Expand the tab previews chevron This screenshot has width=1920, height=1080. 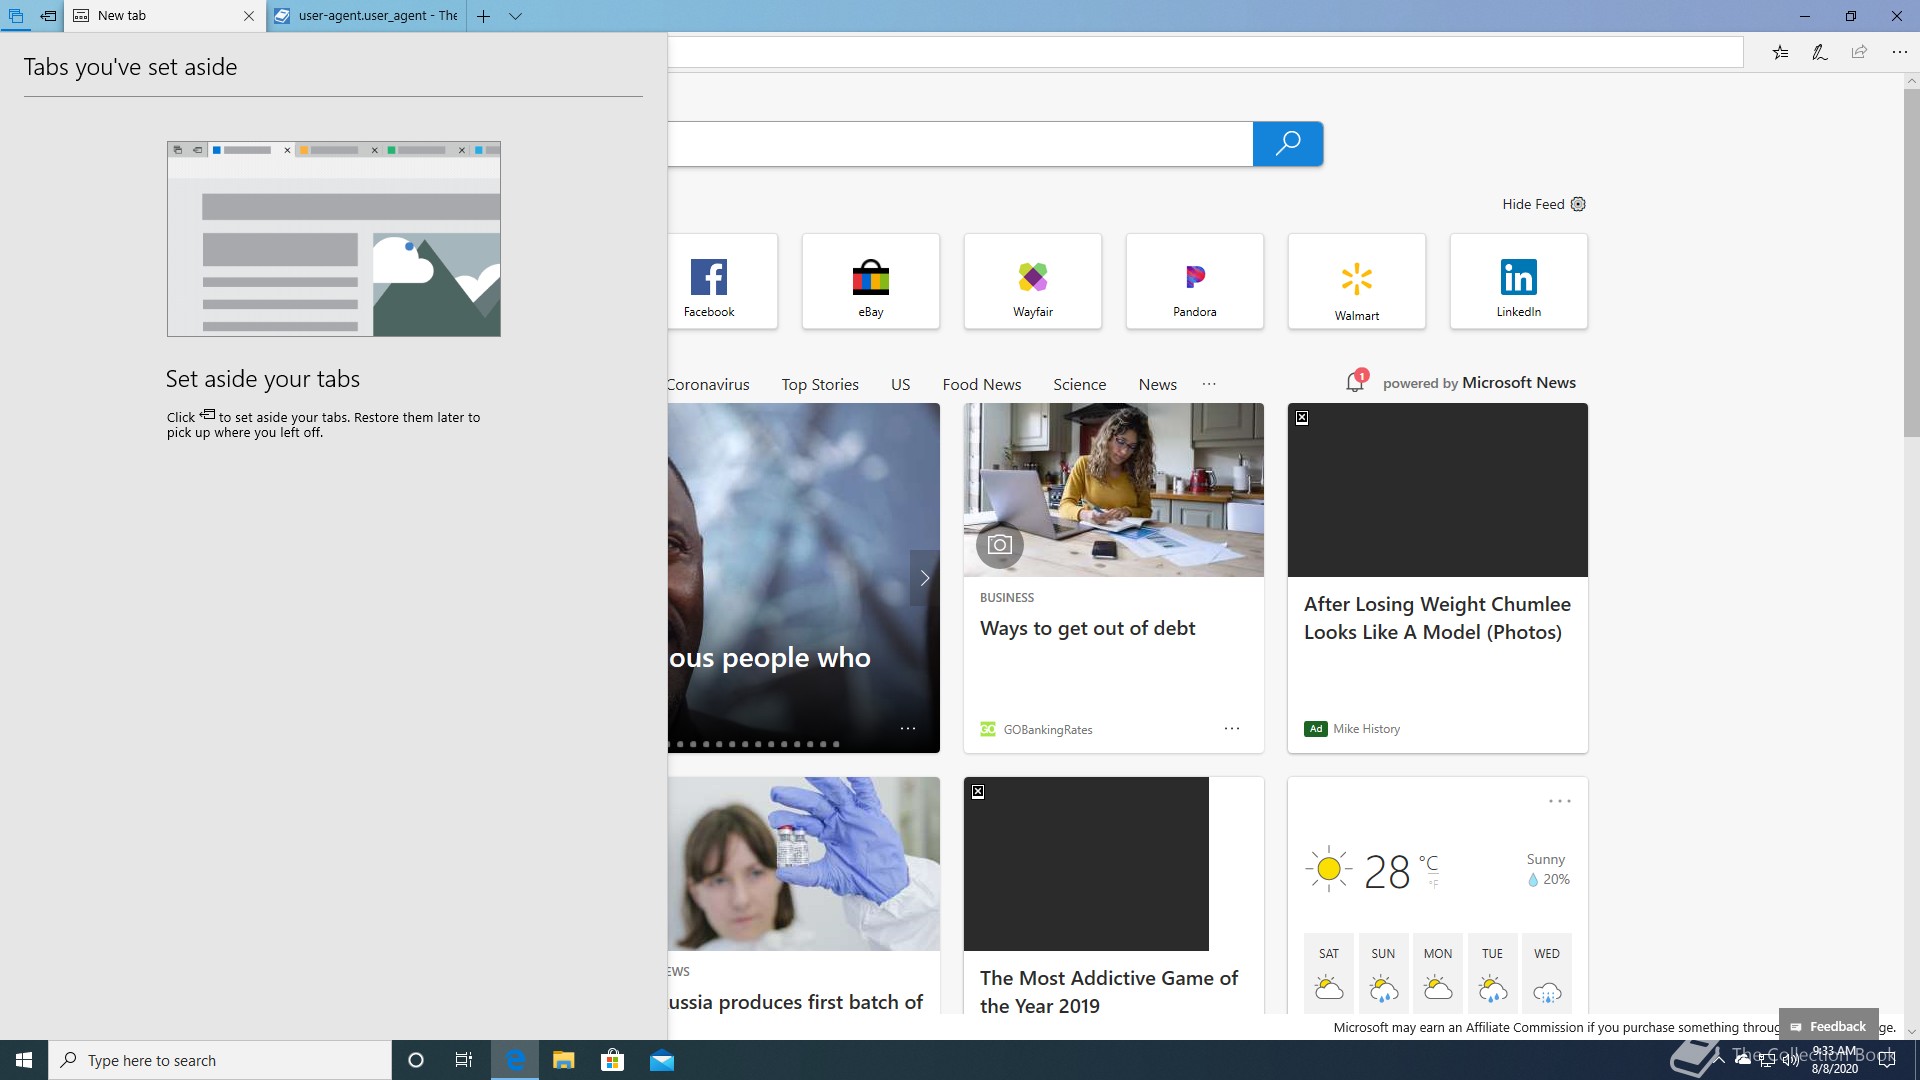tap(515, 16)
